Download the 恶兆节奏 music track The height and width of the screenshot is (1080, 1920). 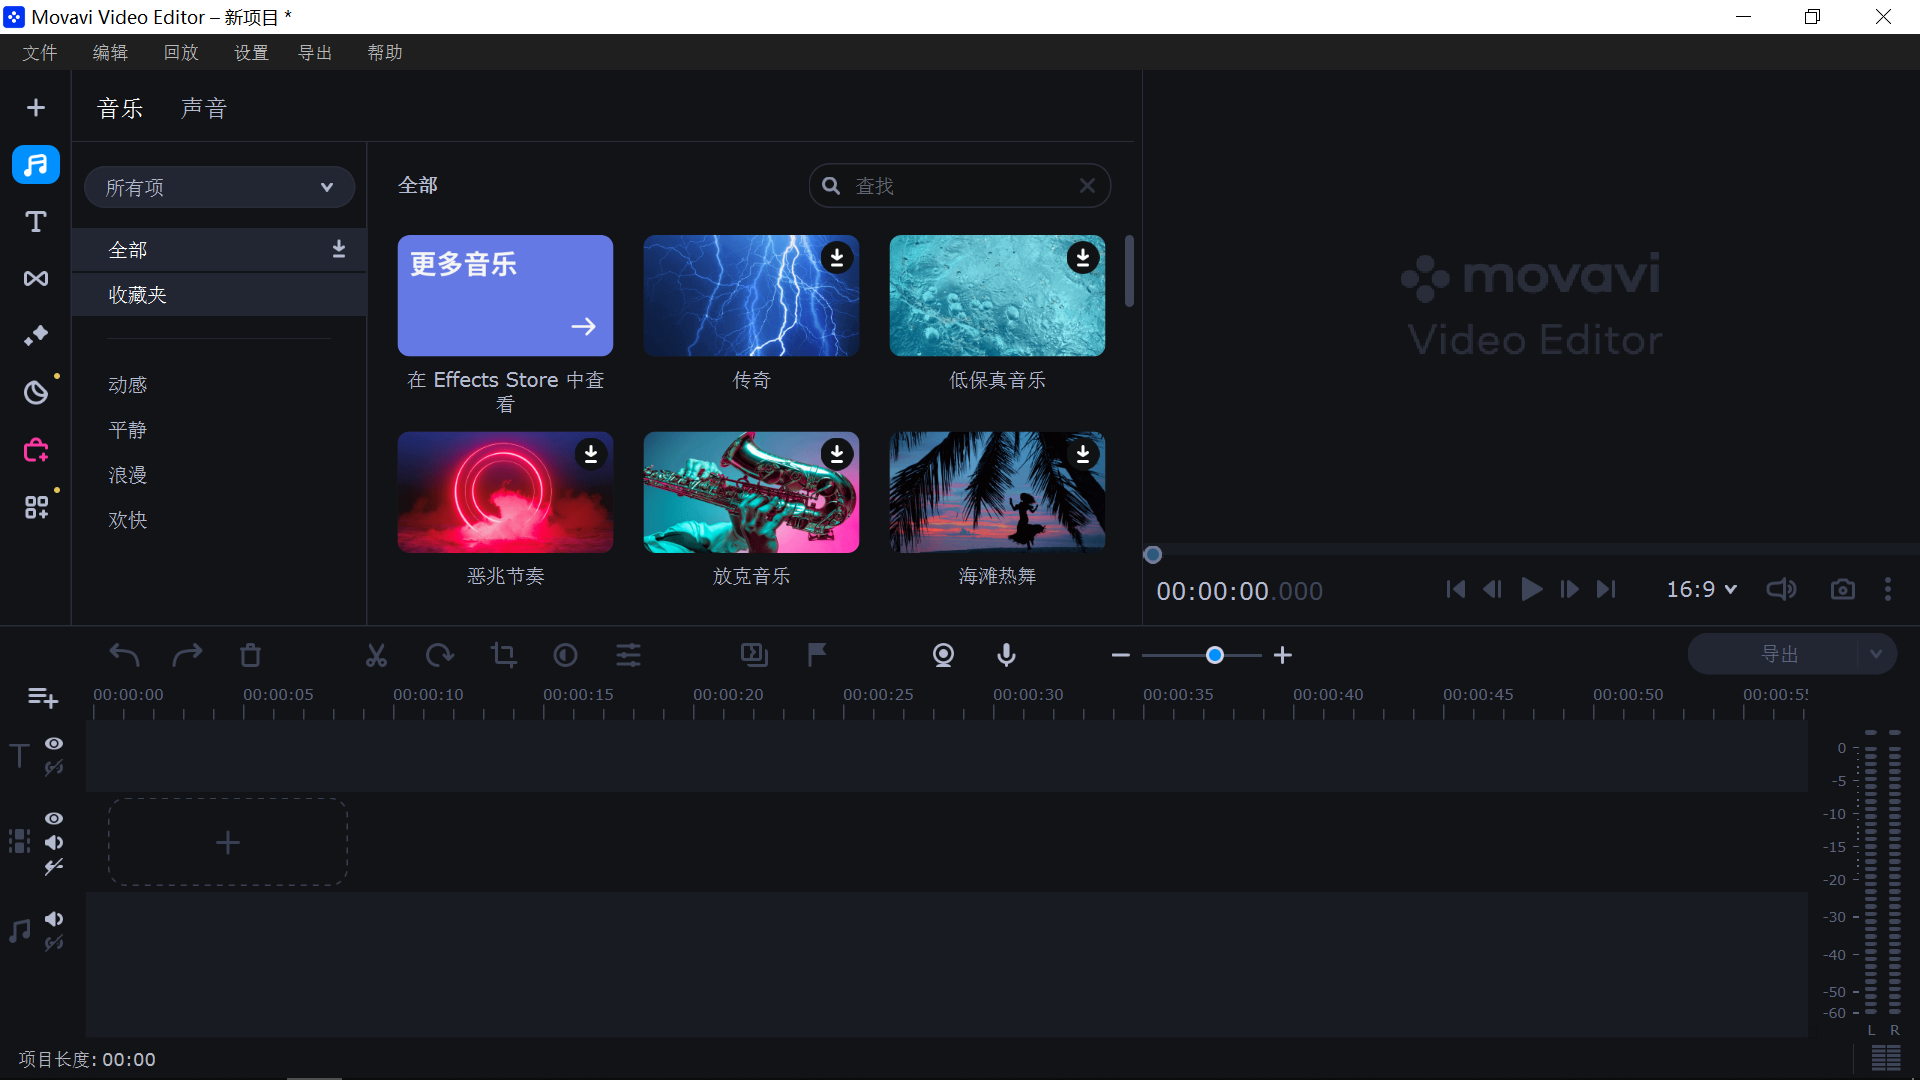coord(591,454)
